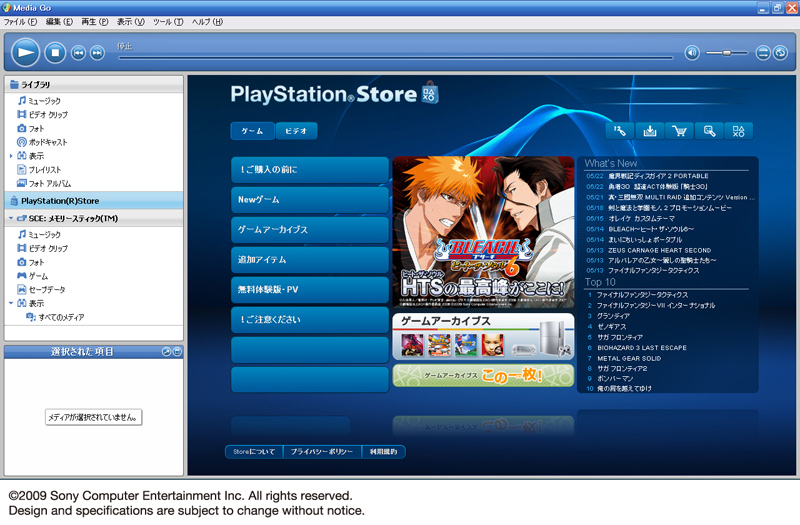
Task: Open the store search icon
Action: [x=709, y=131]
